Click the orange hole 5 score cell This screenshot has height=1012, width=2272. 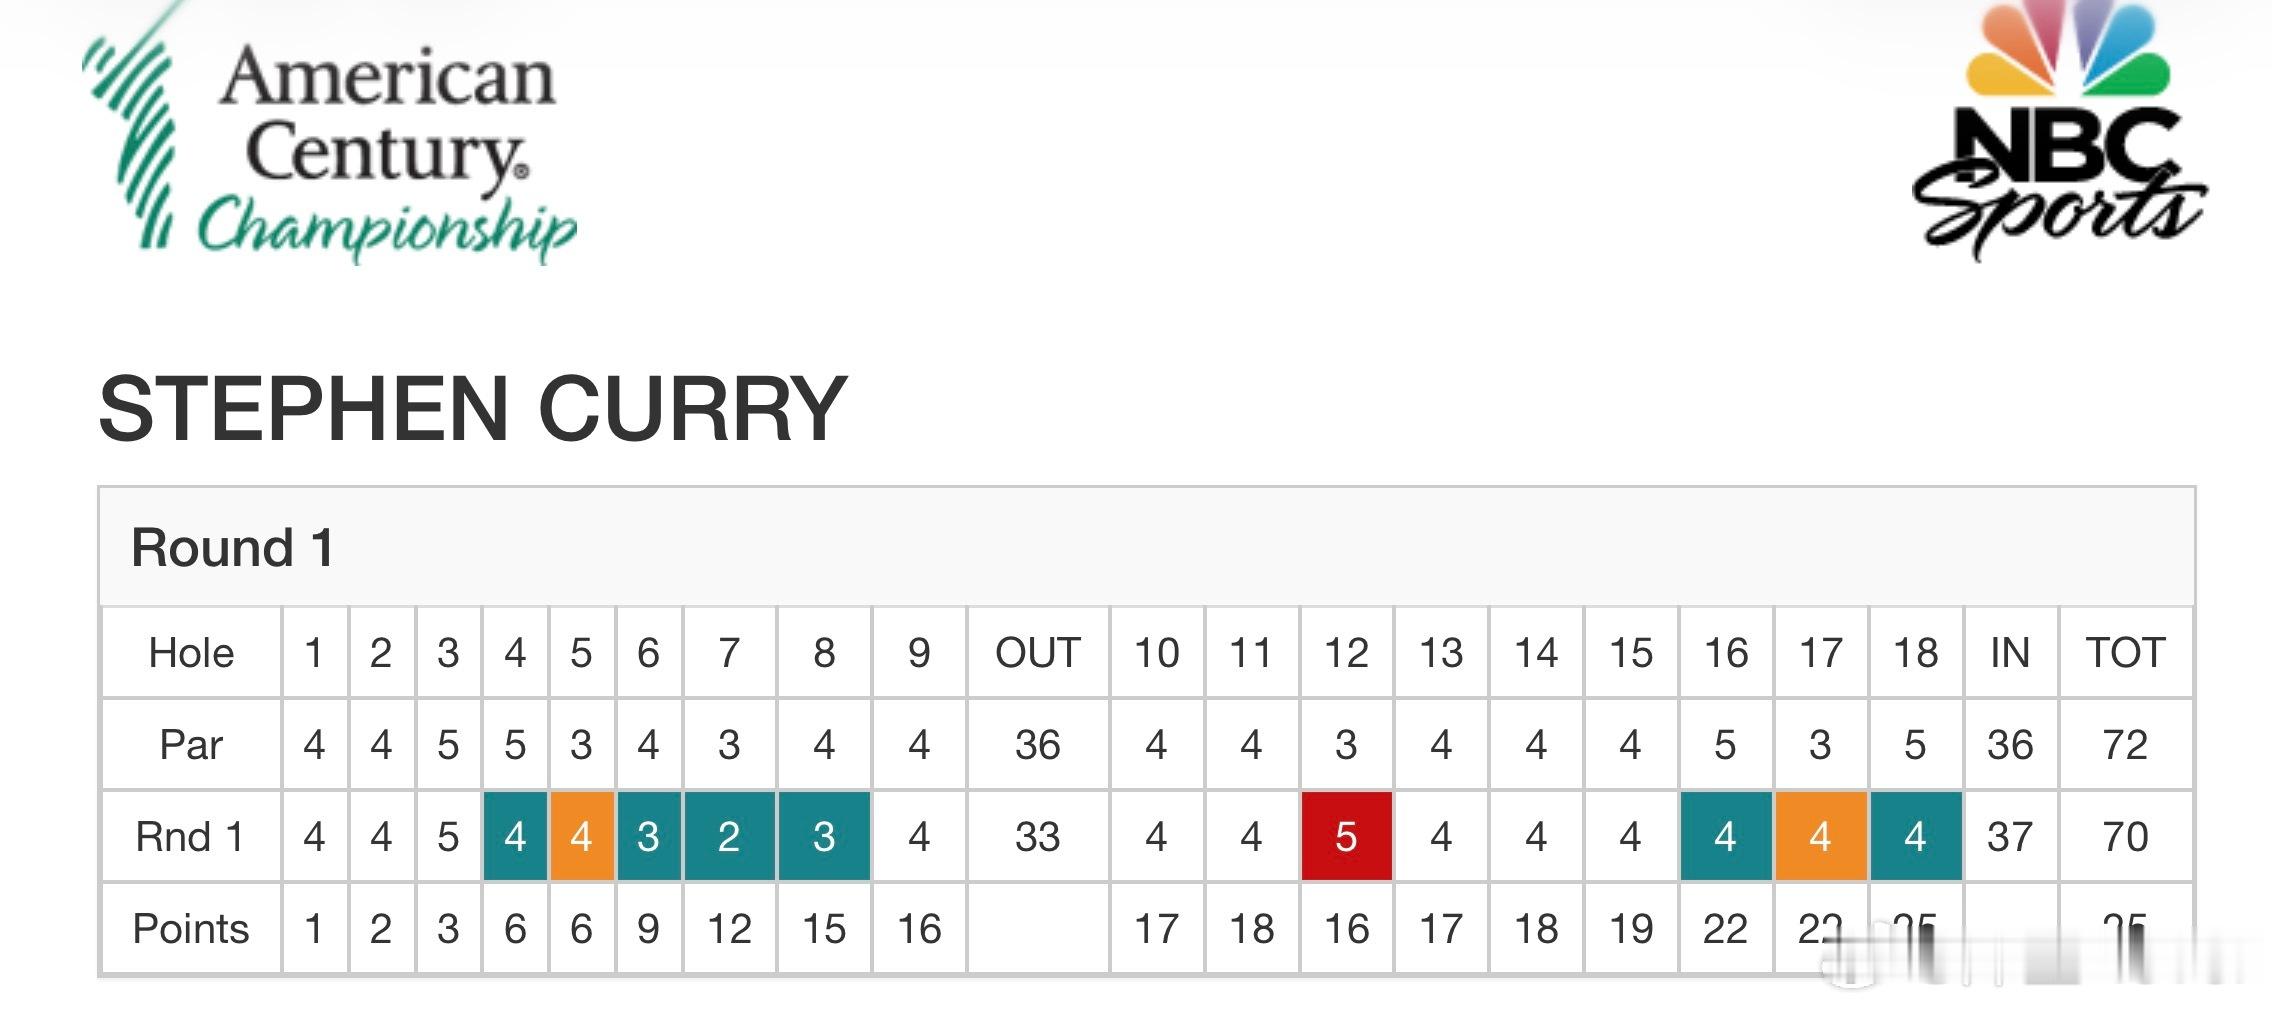pos(581,836)
